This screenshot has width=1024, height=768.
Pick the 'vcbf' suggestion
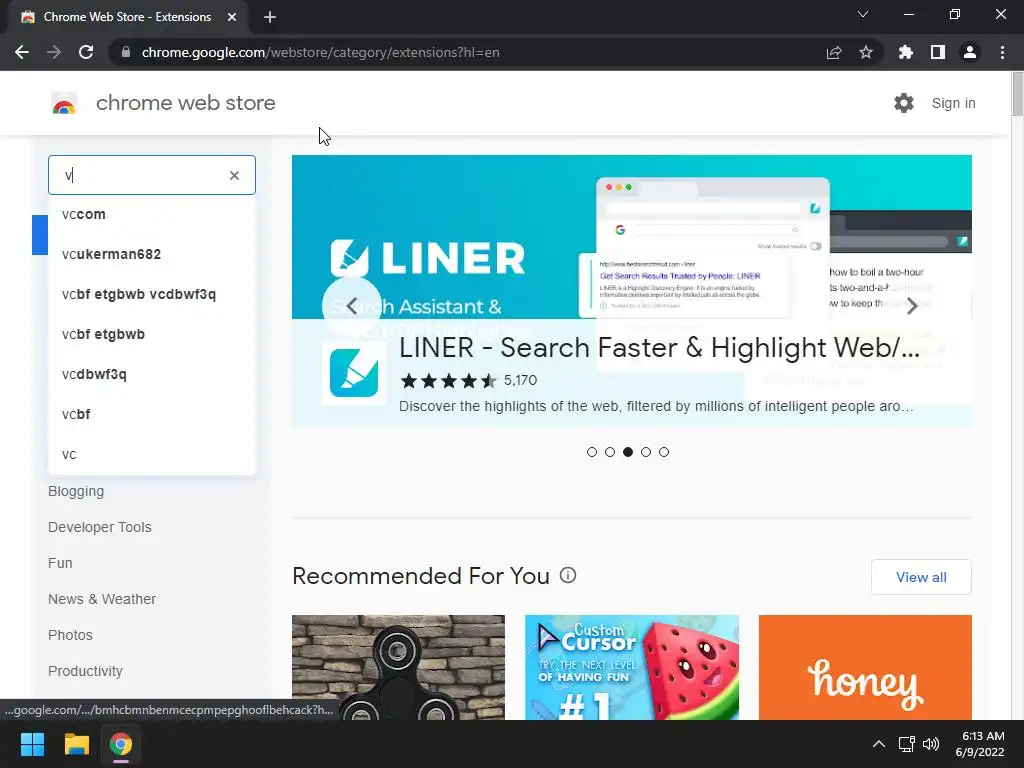pyautogui.click(x=152, y=414)
